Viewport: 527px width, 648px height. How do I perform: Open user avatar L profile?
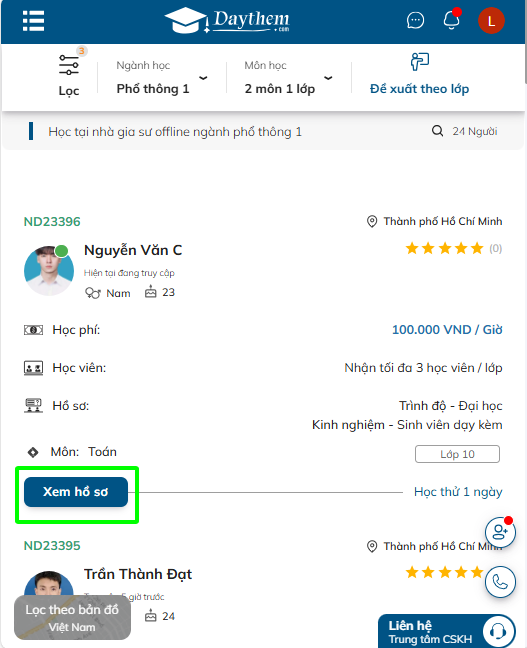[491, 21]
